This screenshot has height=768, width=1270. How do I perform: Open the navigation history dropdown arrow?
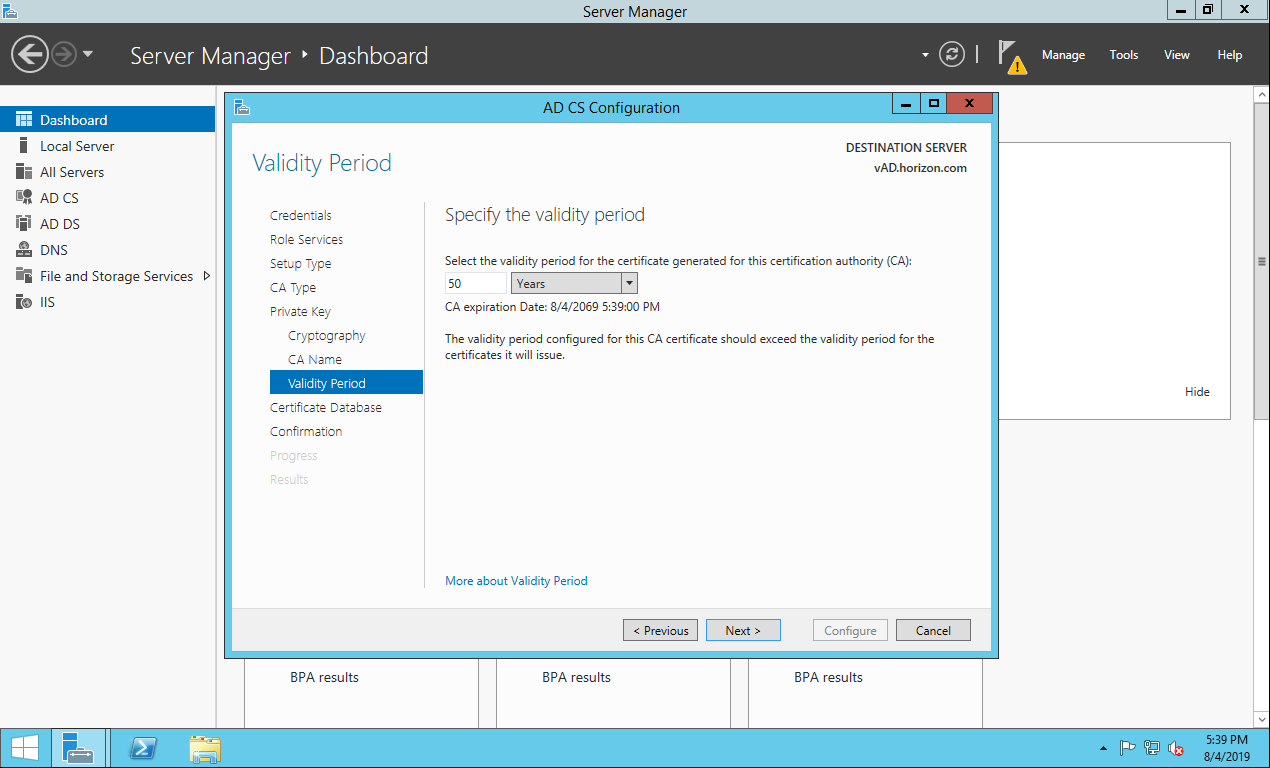(x=88, y=54)
